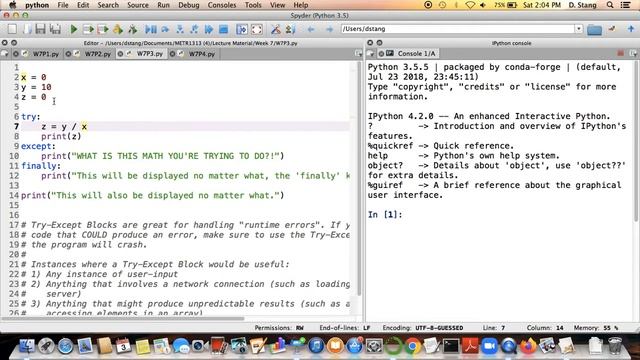Click the Run current line debug icon
This screenshot has height=360, width=640.
[165, 29]
